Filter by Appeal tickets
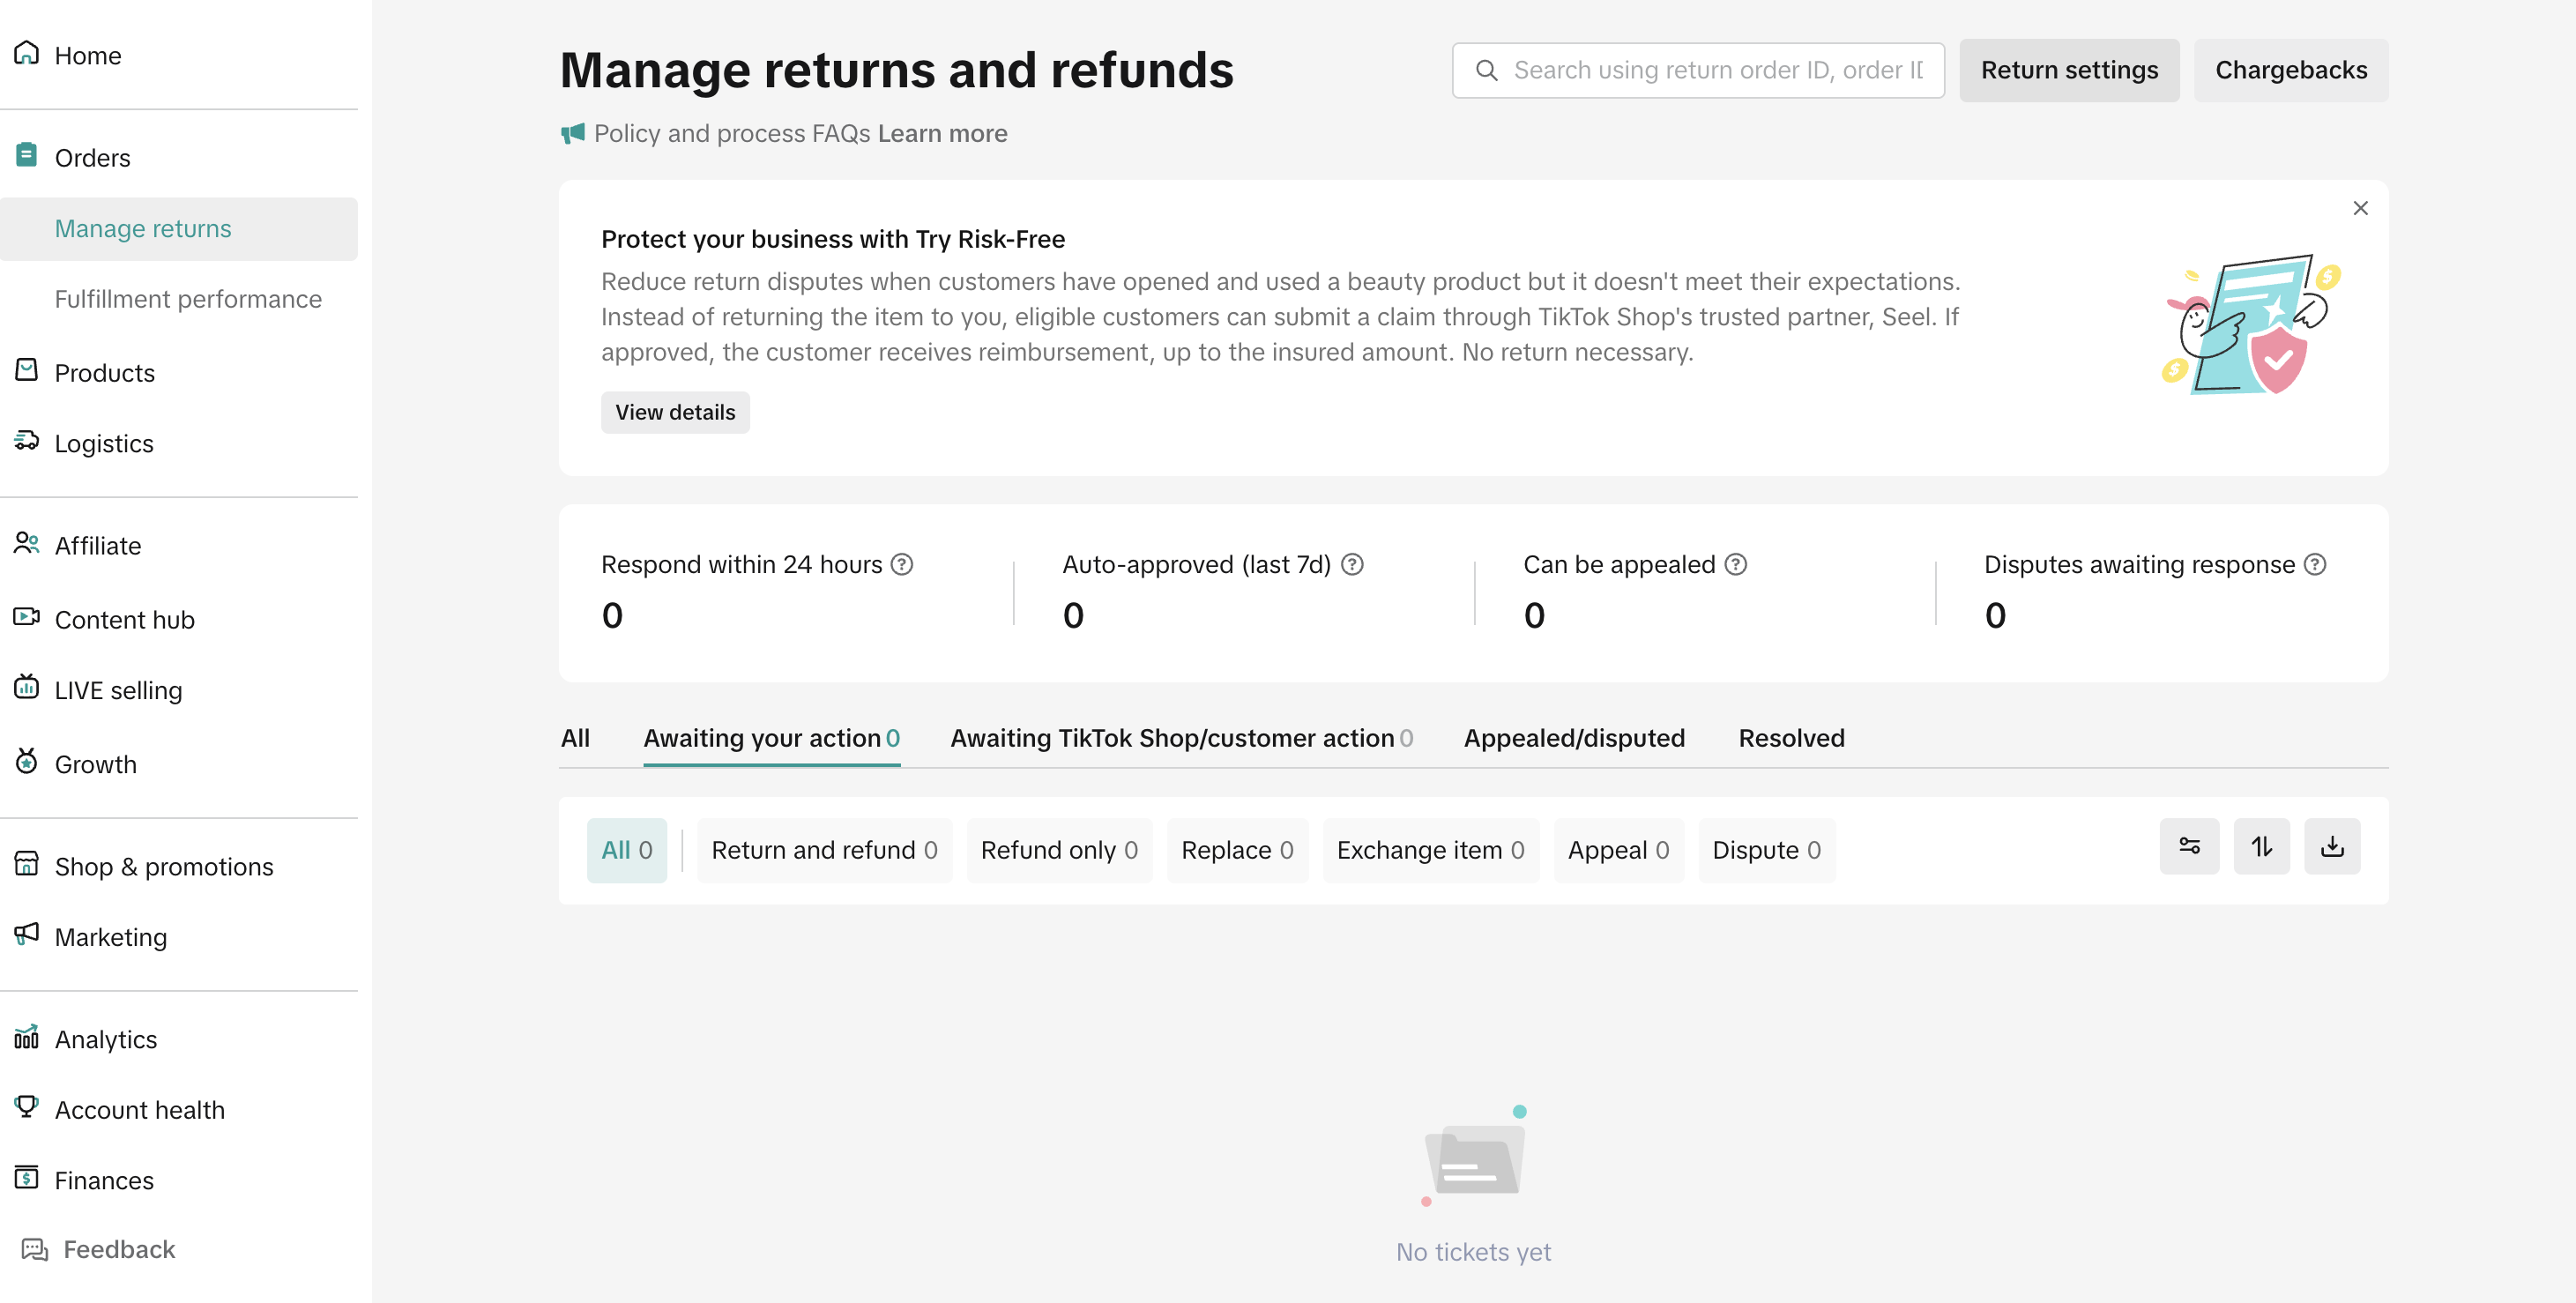The height and width of the screenshot is (1303, 2576). click(x=1618, y=850)
